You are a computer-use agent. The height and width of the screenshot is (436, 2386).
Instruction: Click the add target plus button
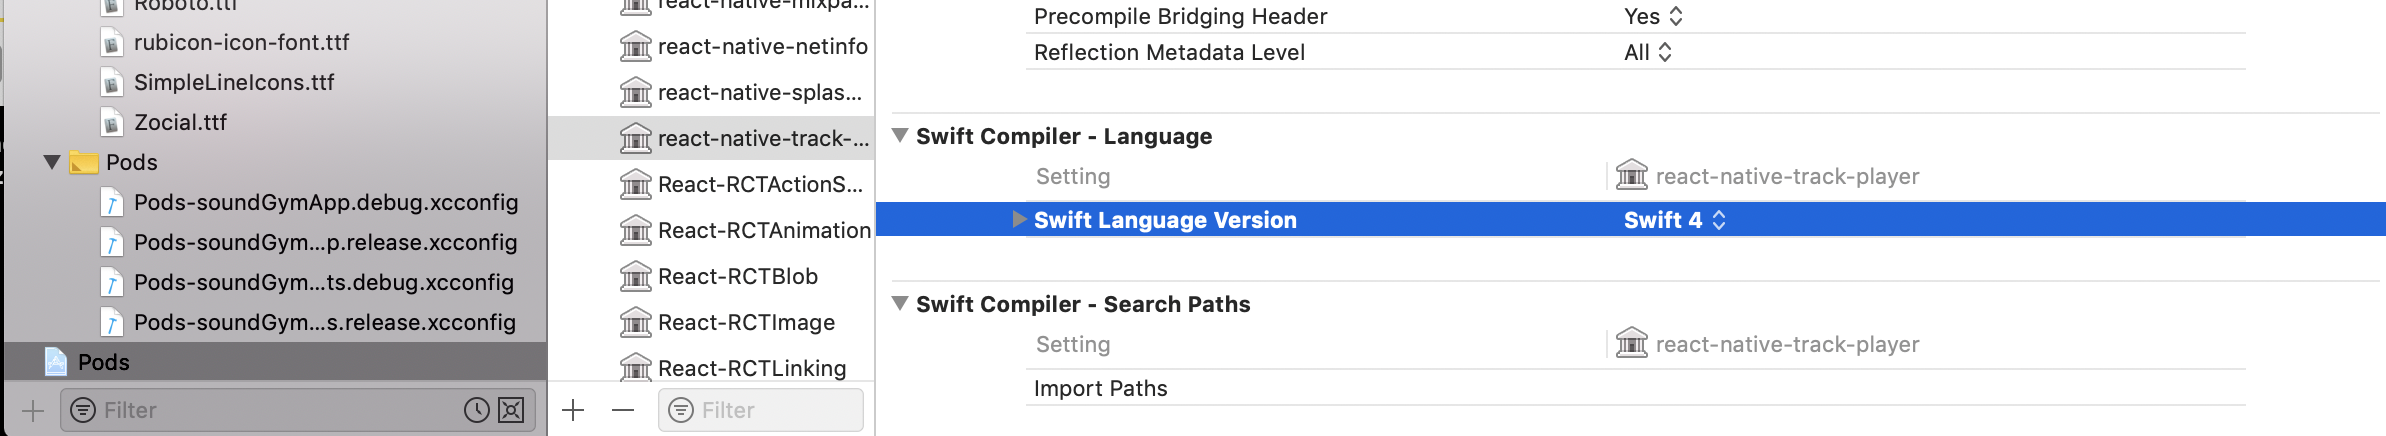(573, 410)
